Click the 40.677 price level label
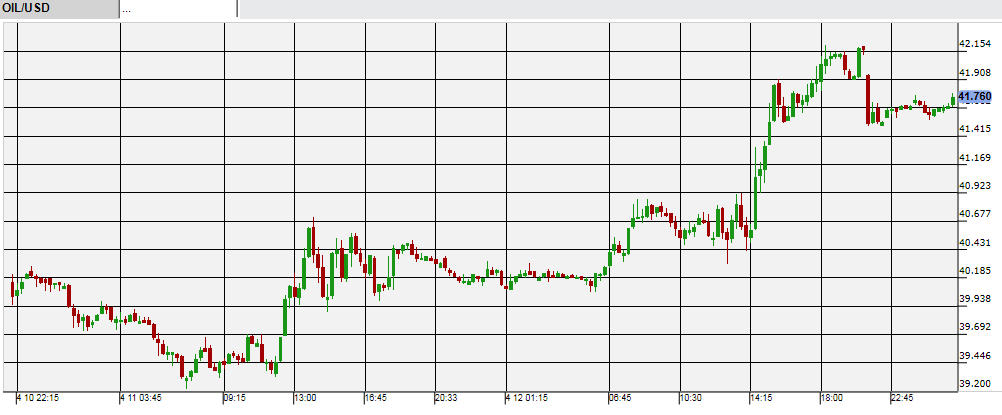Image resolution: width=1002 pixels, height=415 pixels. tap(975, 214)
